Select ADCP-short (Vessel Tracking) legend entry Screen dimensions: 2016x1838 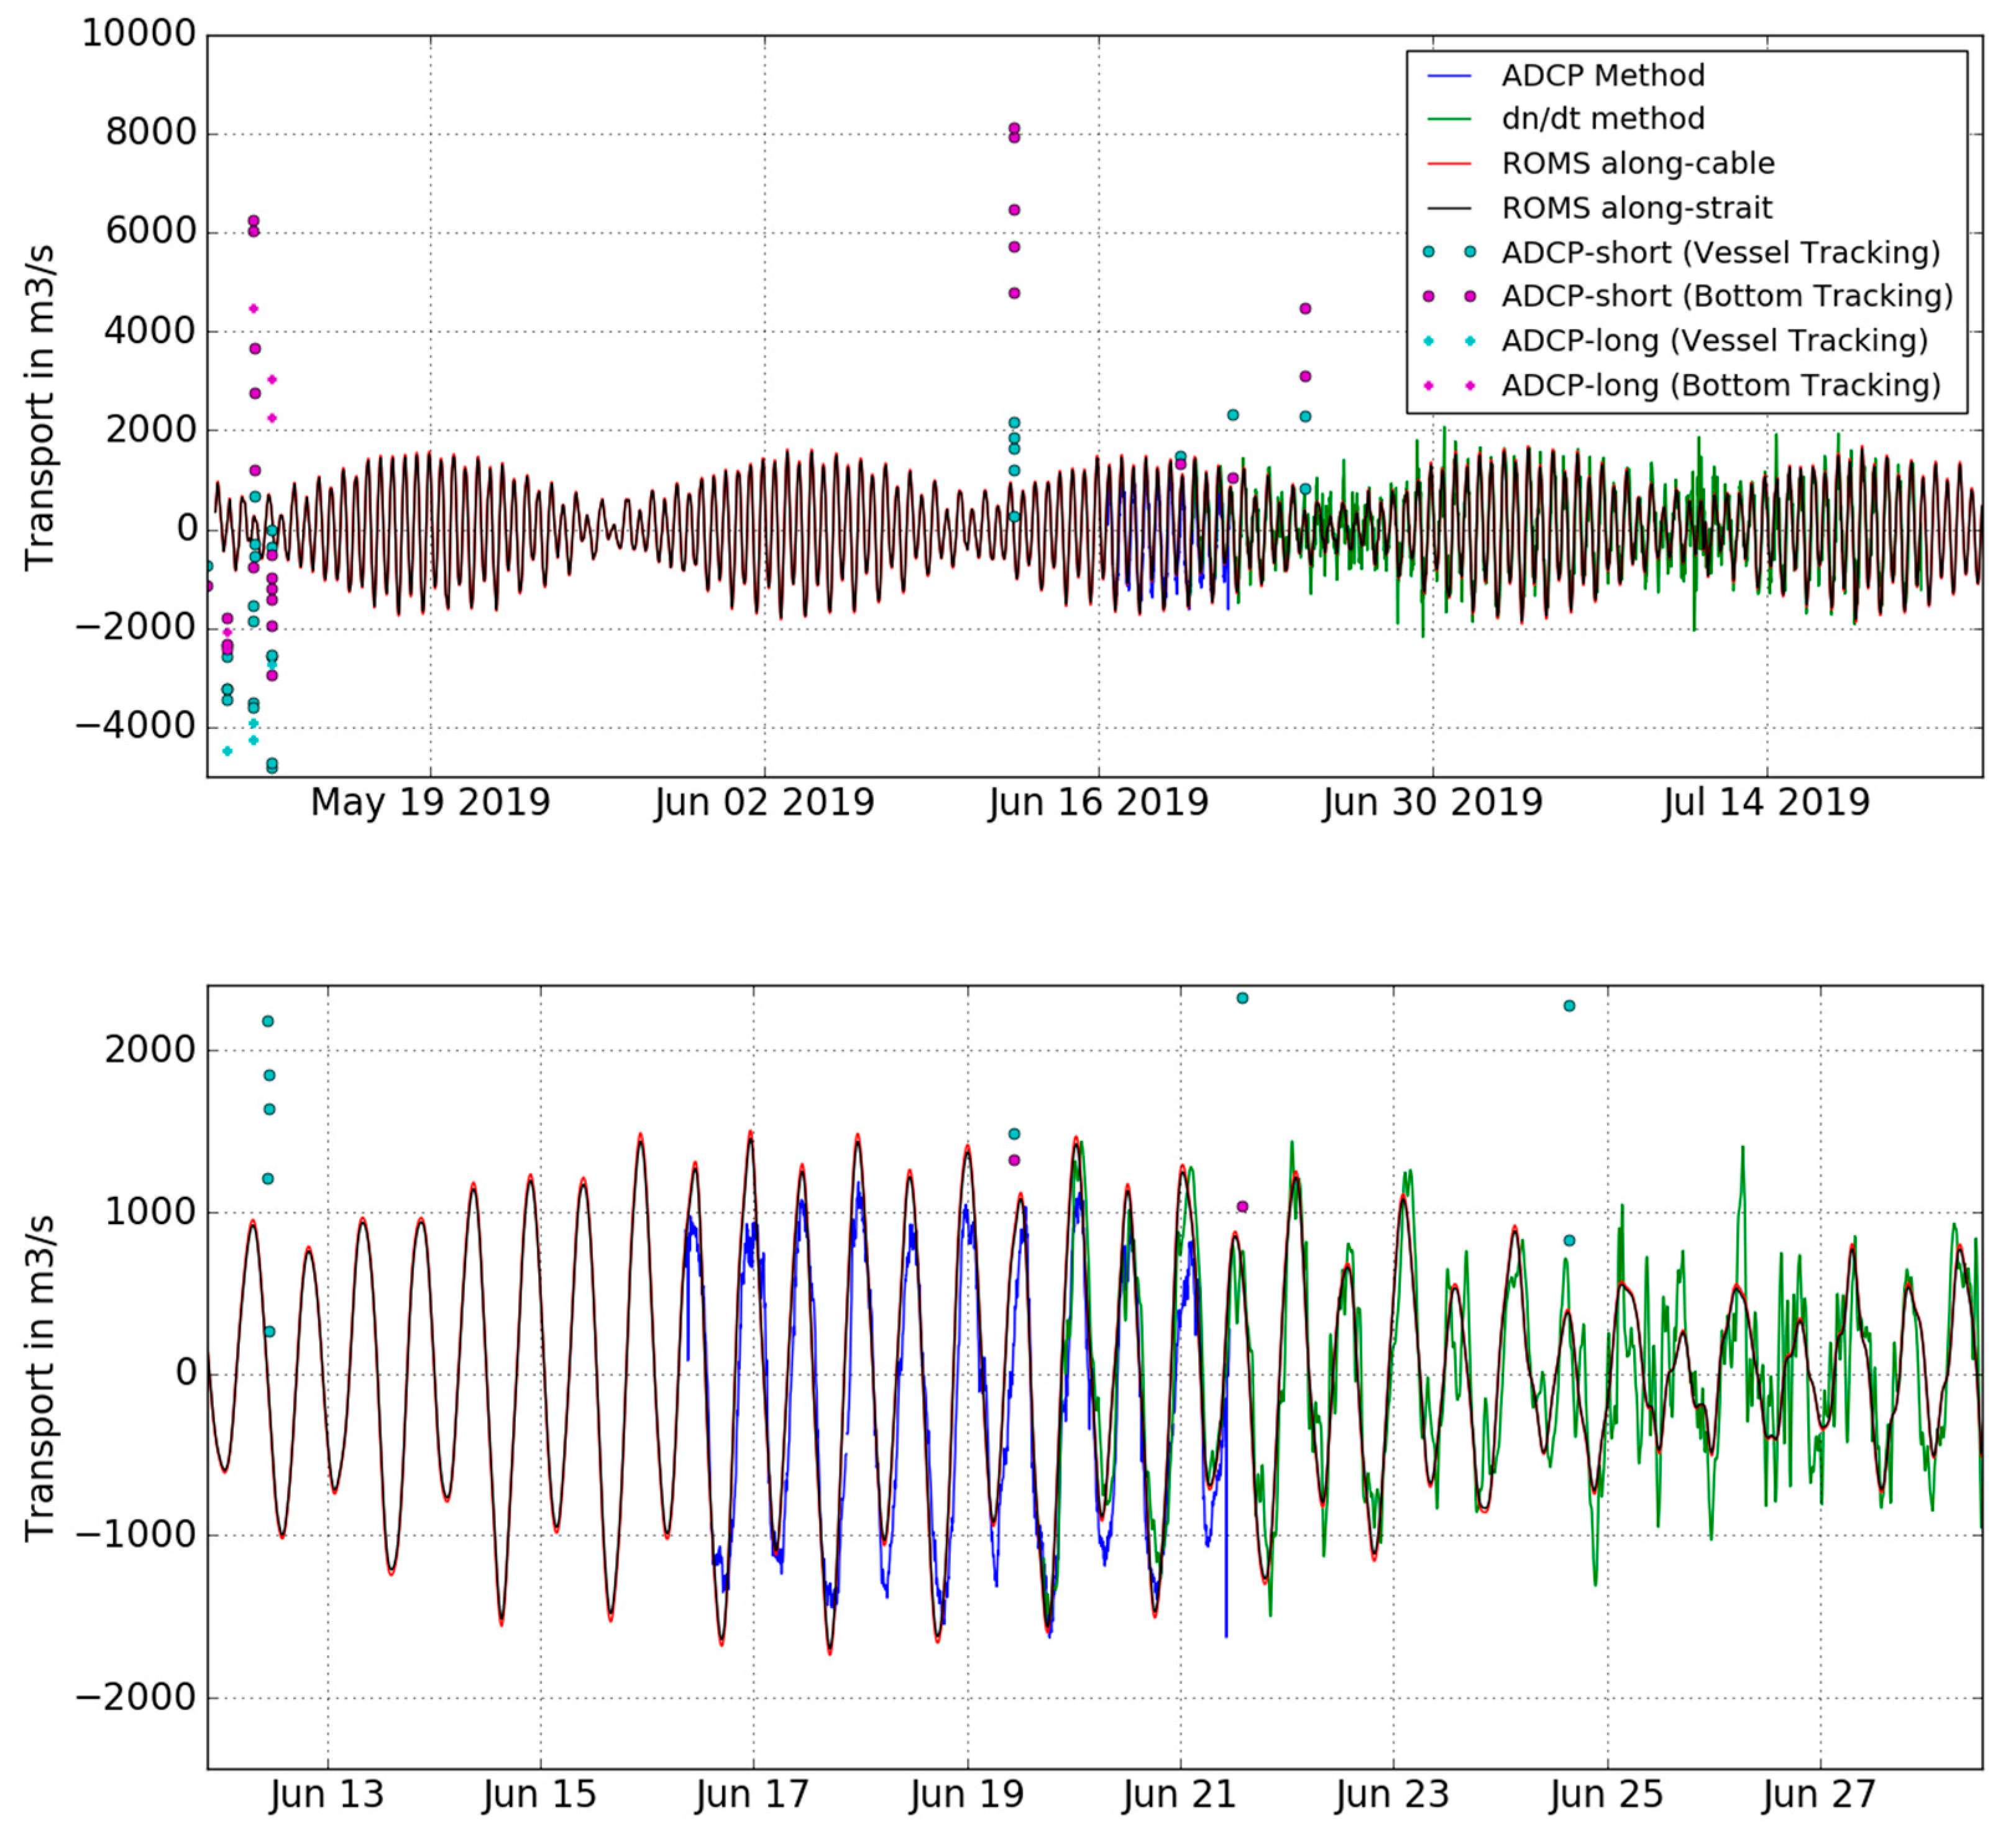click(x=1685, y=252)
